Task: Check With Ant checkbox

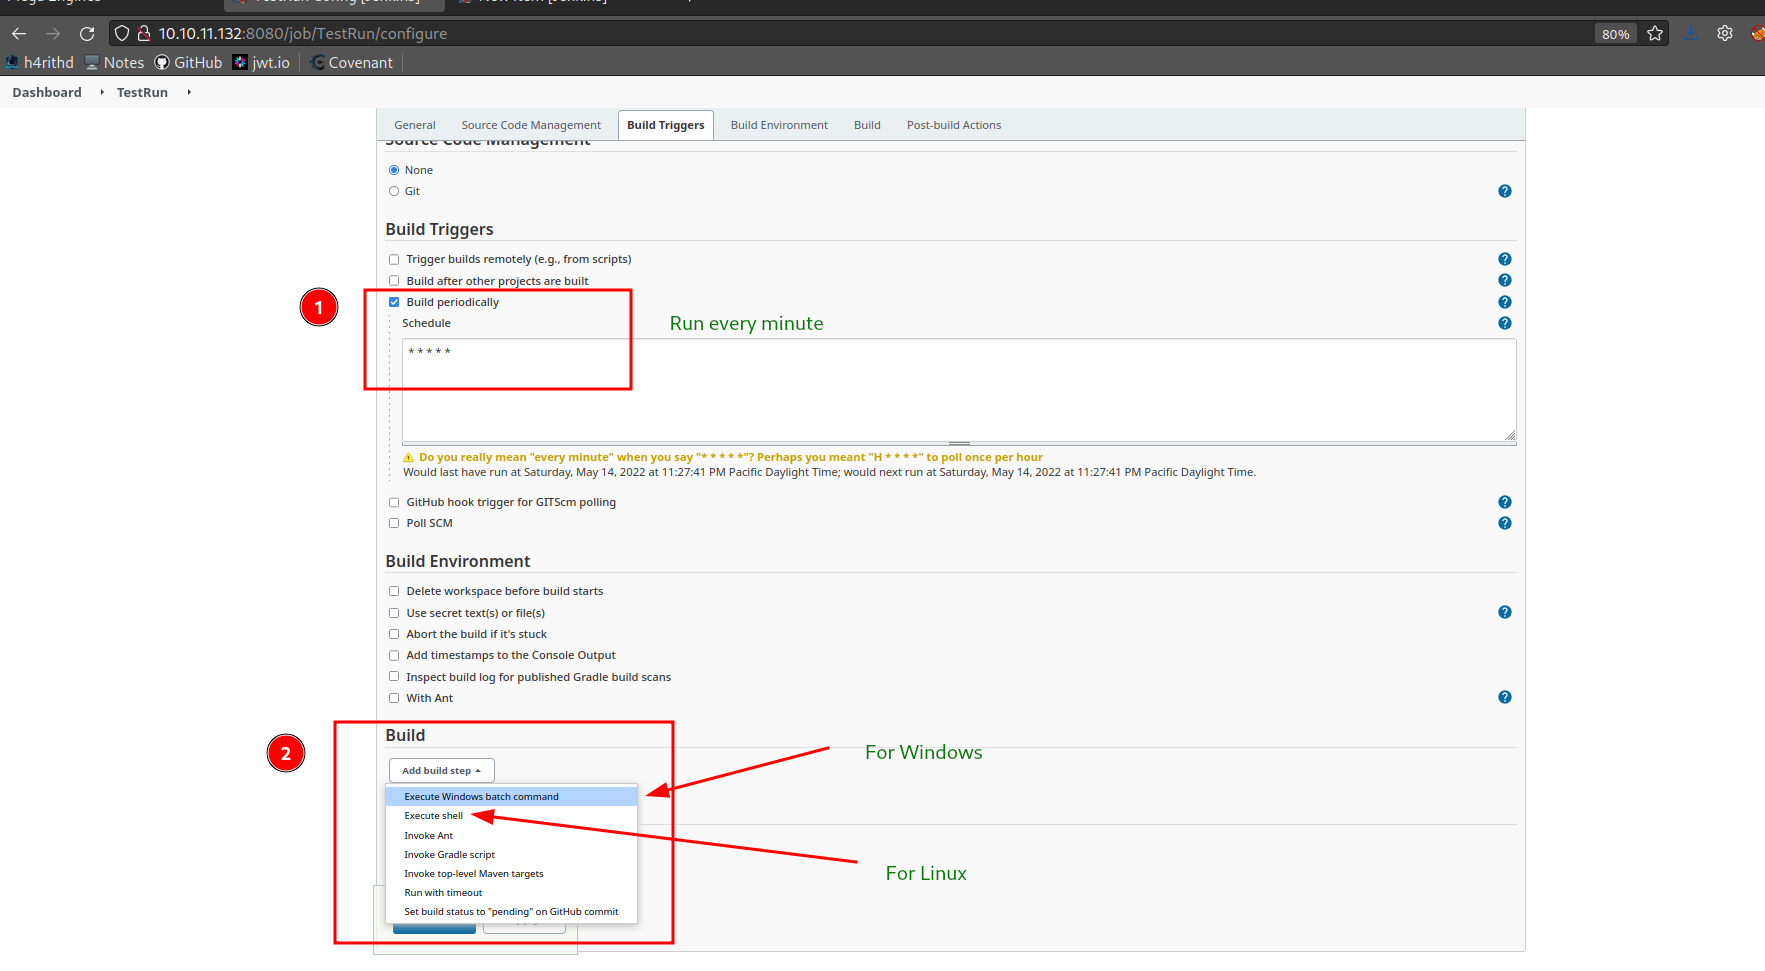Action: tap(394, 698)
